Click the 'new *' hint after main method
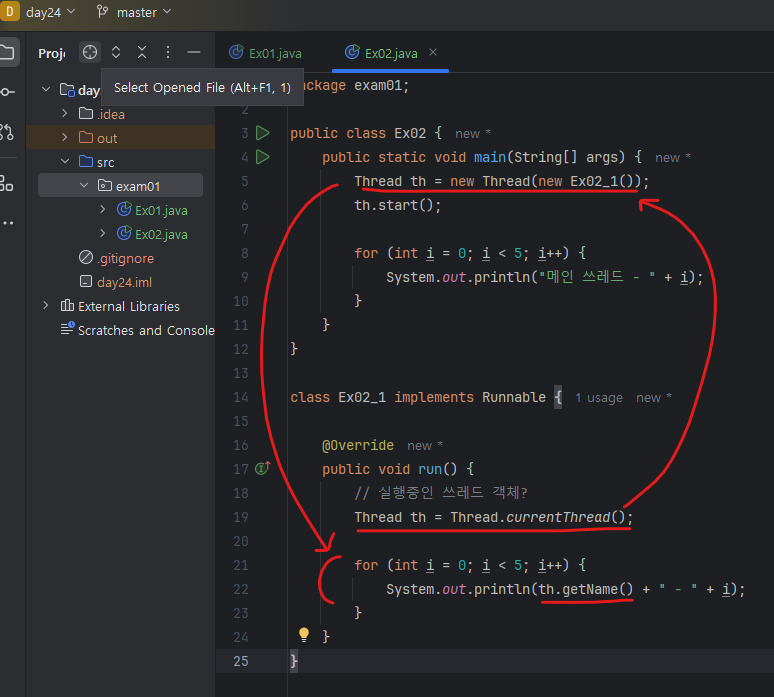774x697 pixels. click(x=673, y=157)
